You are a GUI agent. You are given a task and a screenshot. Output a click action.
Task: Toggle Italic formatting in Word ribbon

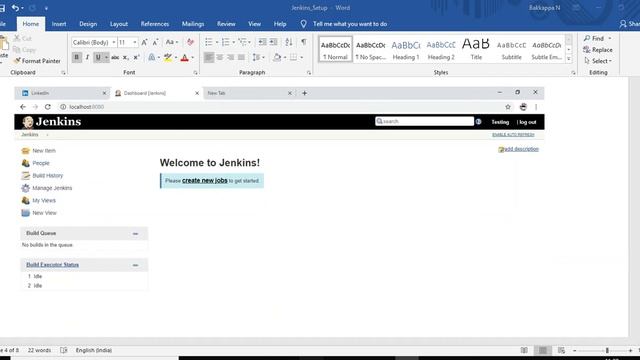click(x=87, y=58)
